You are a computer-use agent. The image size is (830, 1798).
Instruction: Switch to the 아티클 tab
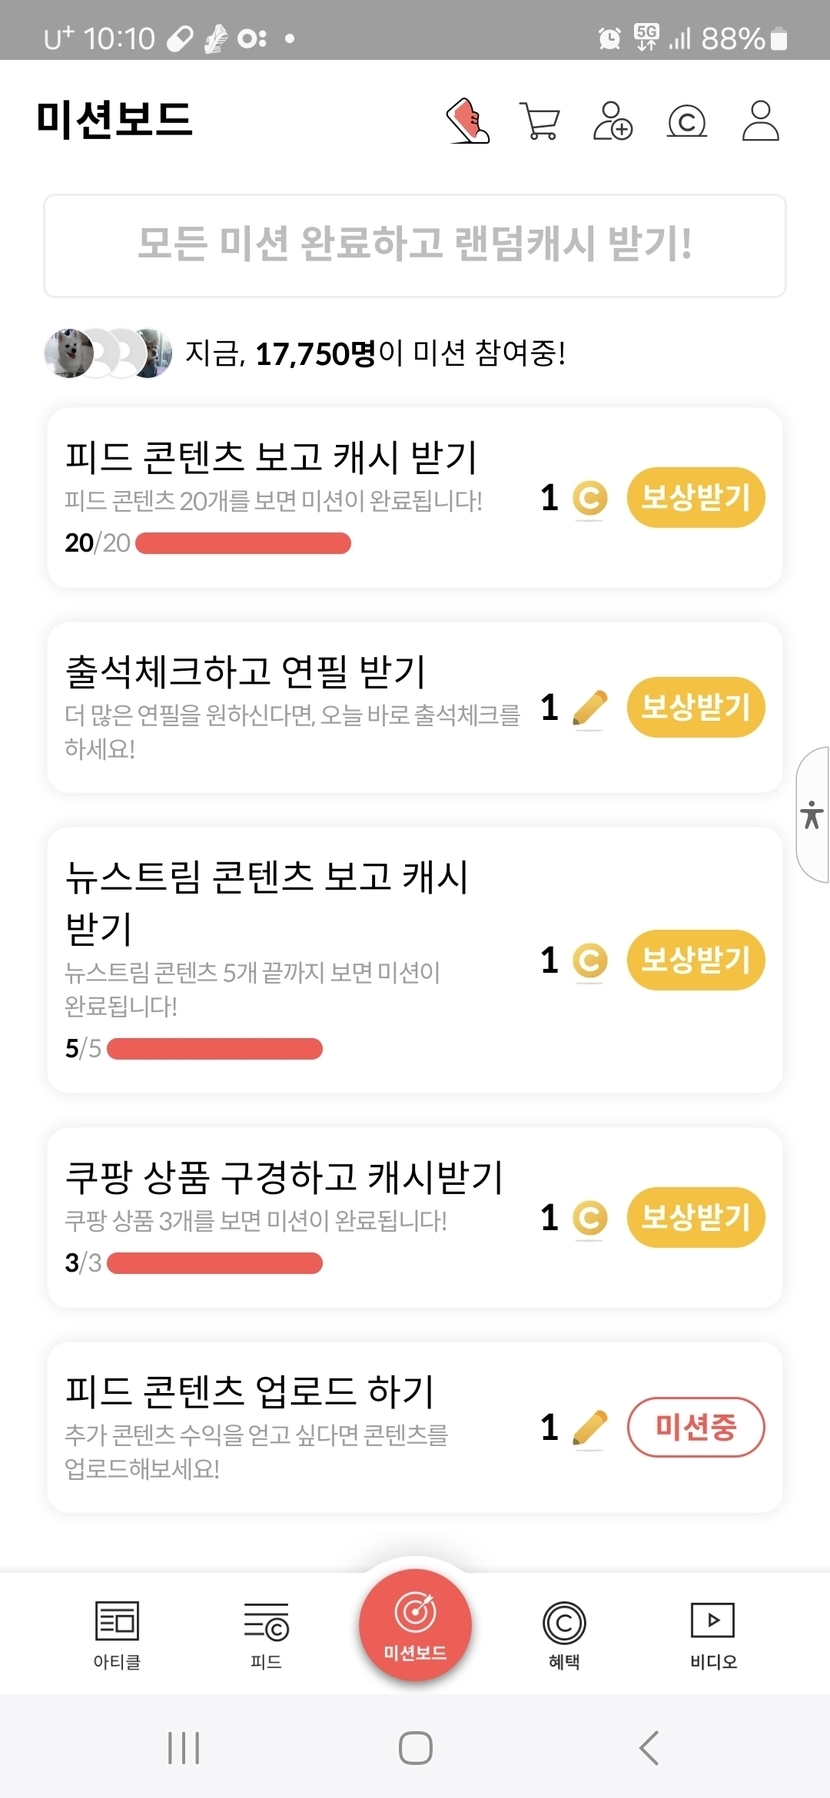[x=117, y=1634]
